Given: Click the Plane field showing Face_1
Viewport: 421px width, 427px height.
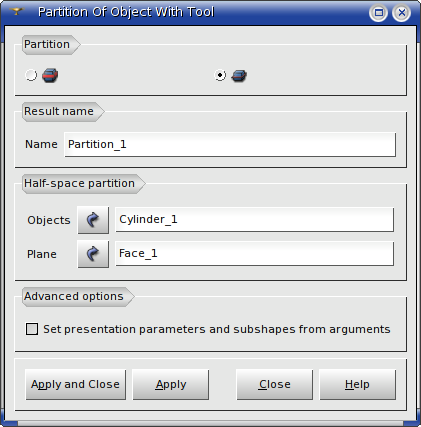Looking at the screenshot, I should [x=254, y=253].
